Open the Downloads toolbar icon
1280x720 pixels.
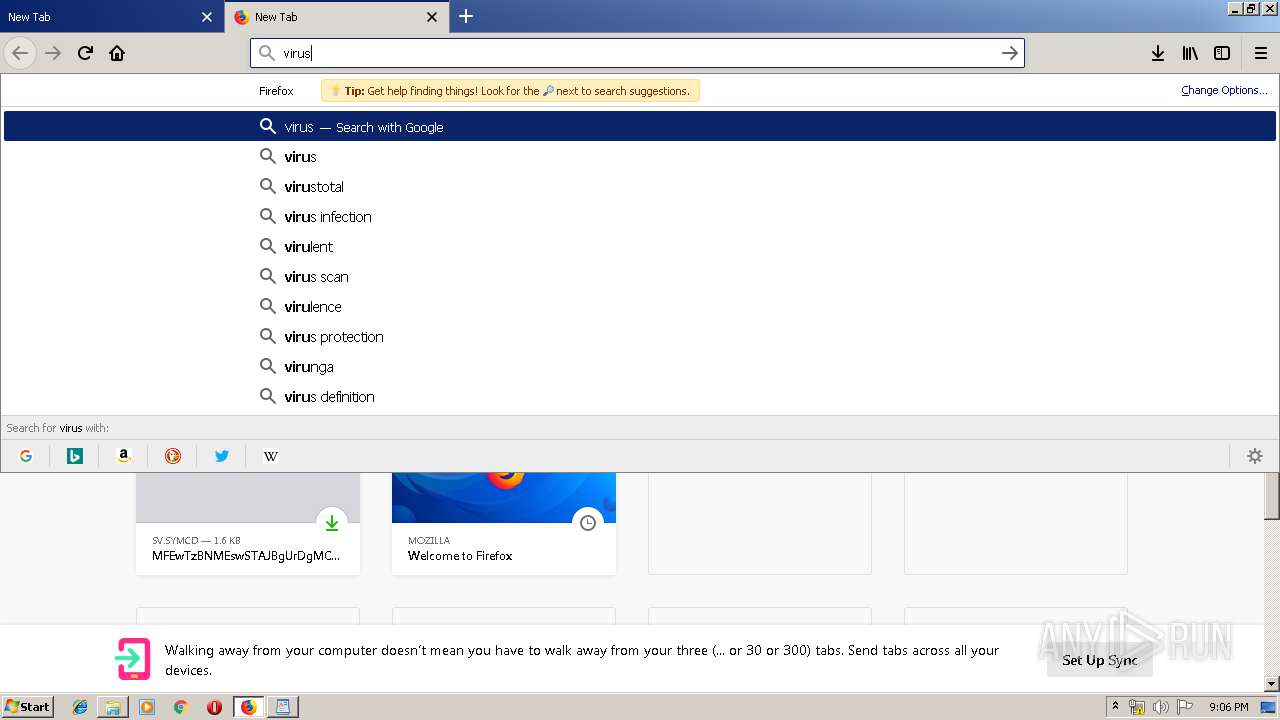coord(1157,53)
